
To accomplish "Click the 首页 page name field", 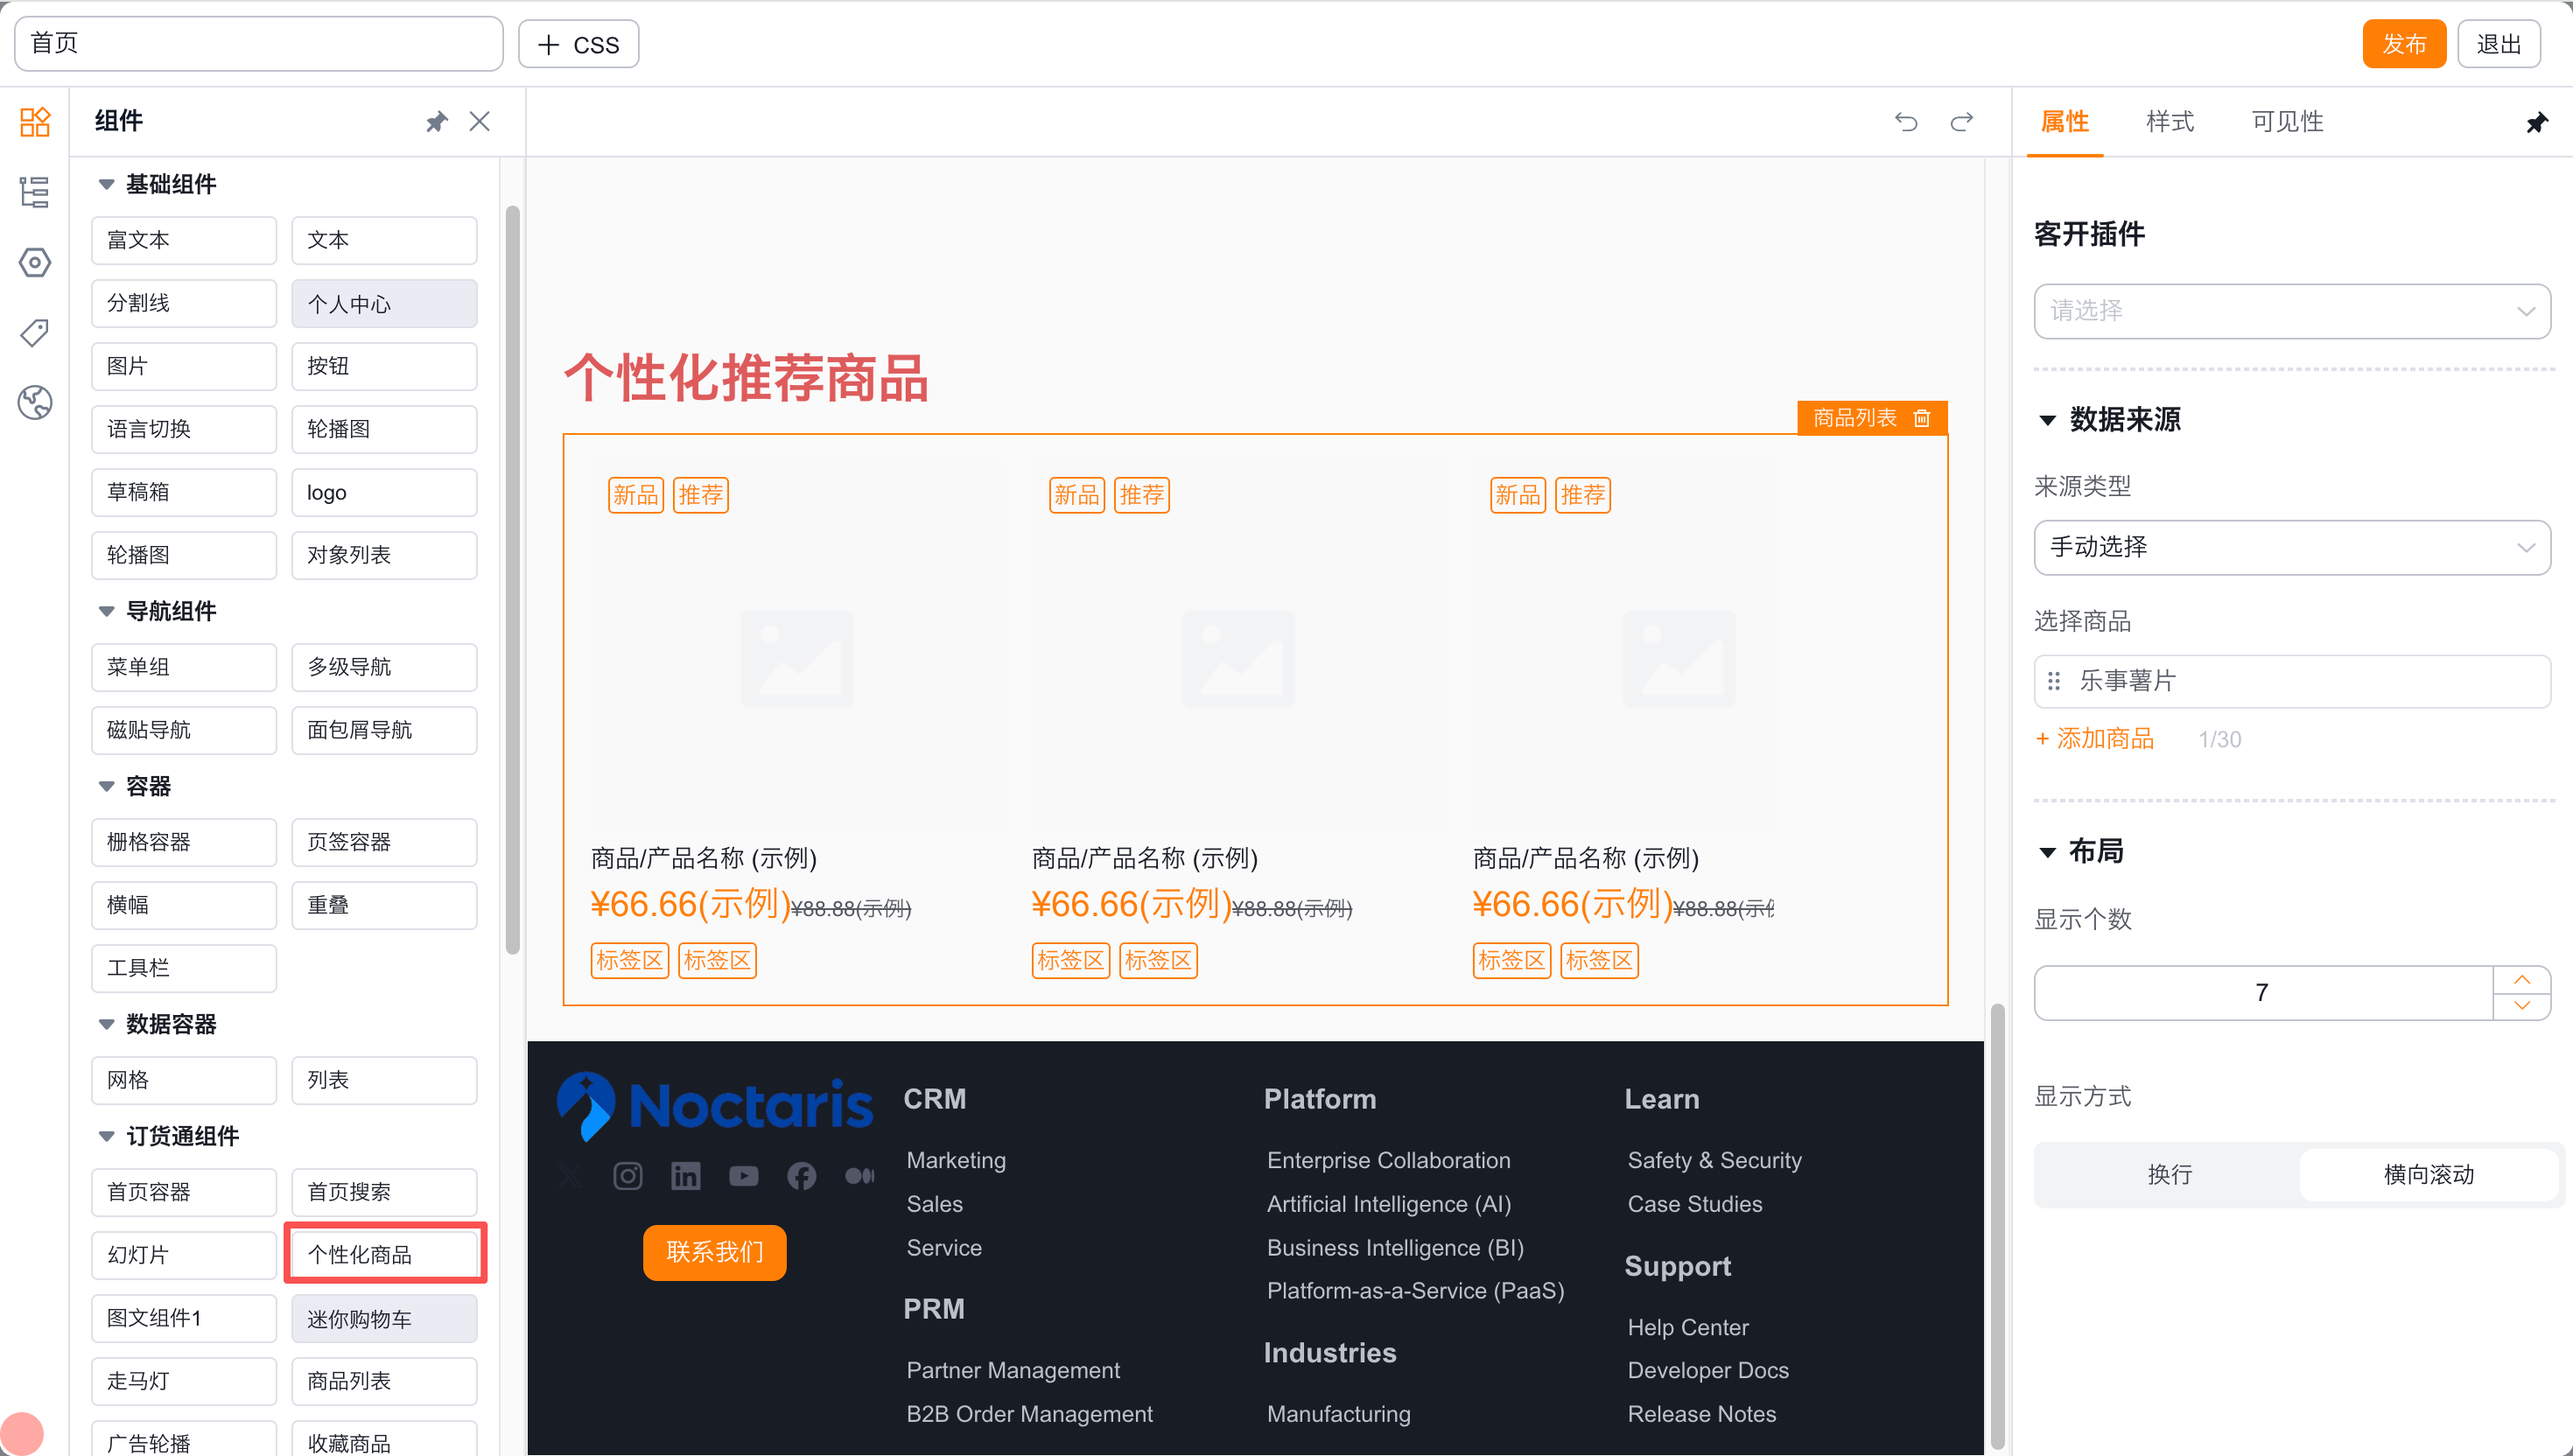I will [x=258, y=44].
